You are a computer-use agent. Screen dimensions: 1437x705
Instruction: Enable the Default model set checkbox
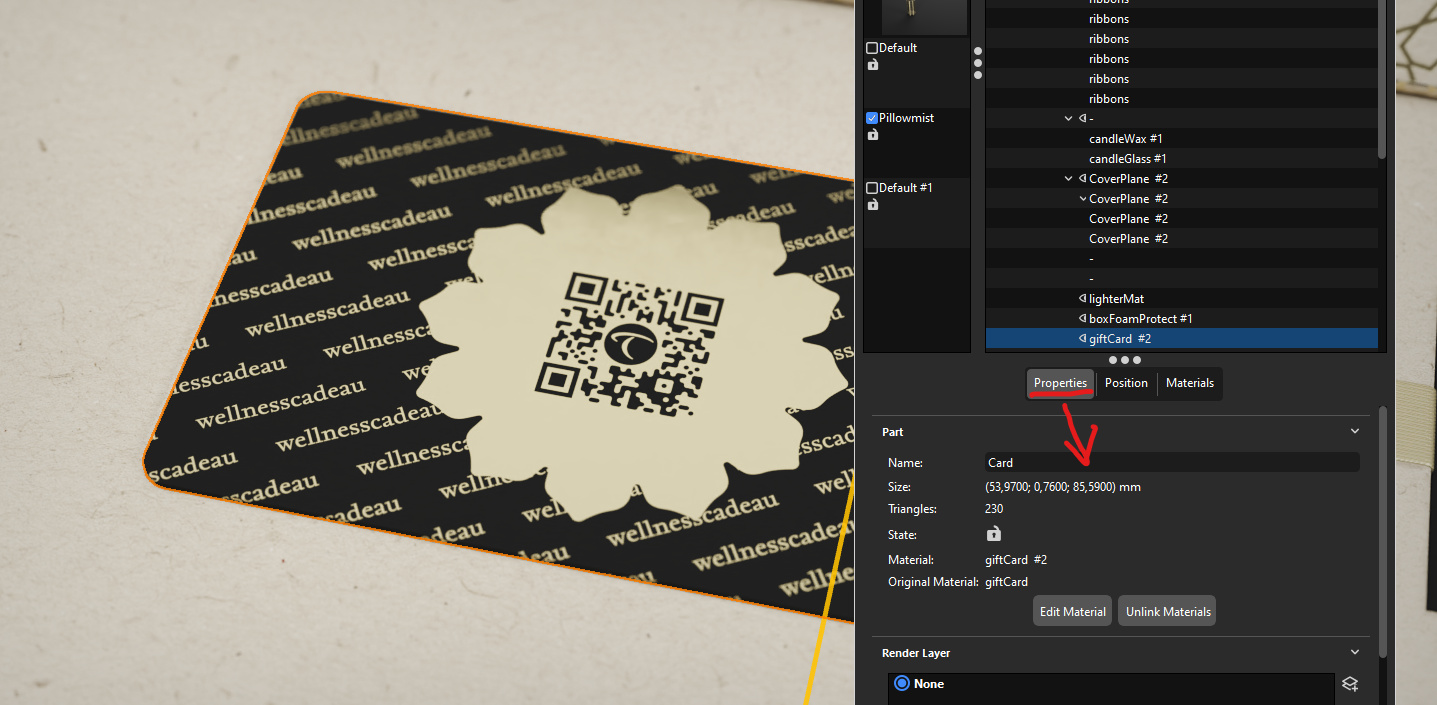pos(872,48)
